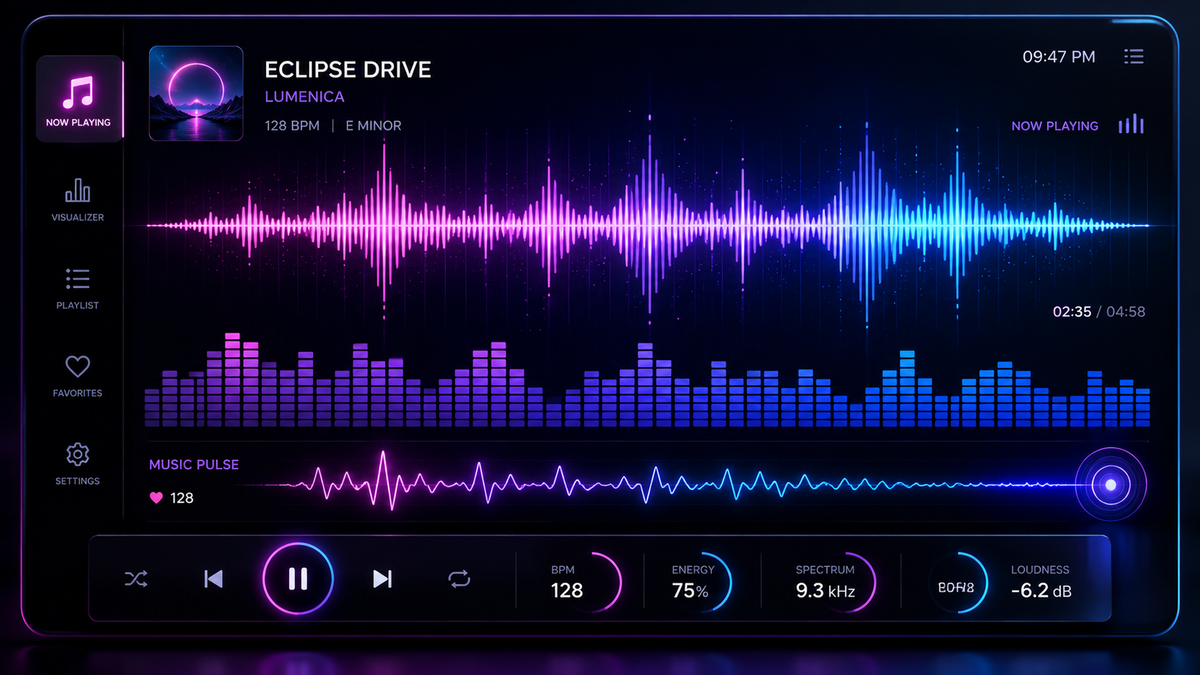Click the spectrum equalizer bars
Viewport: 1200px width, 675px height.
pos(648,382)
